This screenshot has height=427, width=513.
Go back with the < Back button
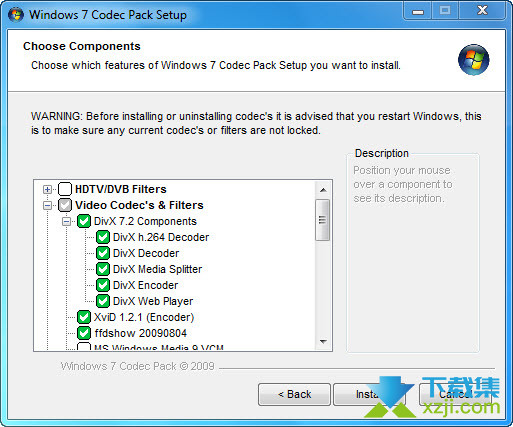tap(294, 394)
